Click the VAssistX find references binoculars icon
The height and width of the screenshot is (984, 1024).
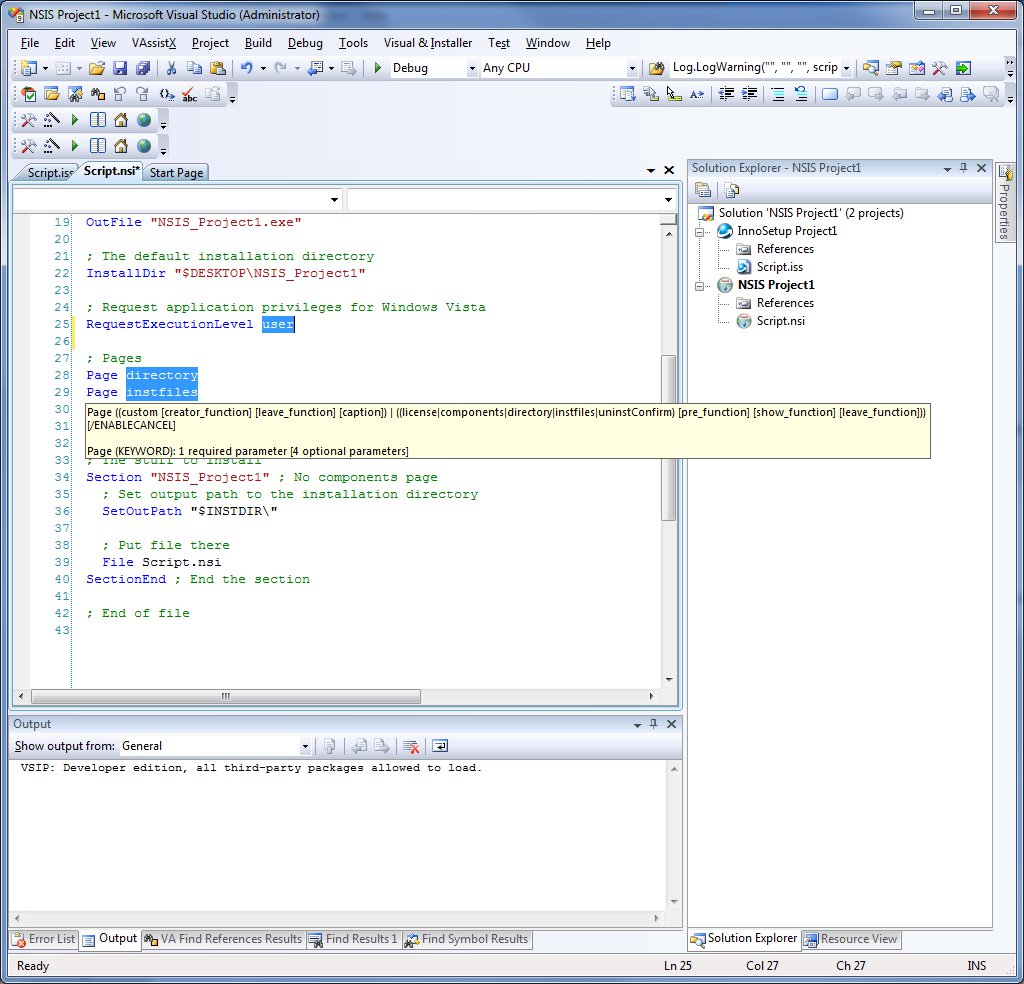coord(97,95)
